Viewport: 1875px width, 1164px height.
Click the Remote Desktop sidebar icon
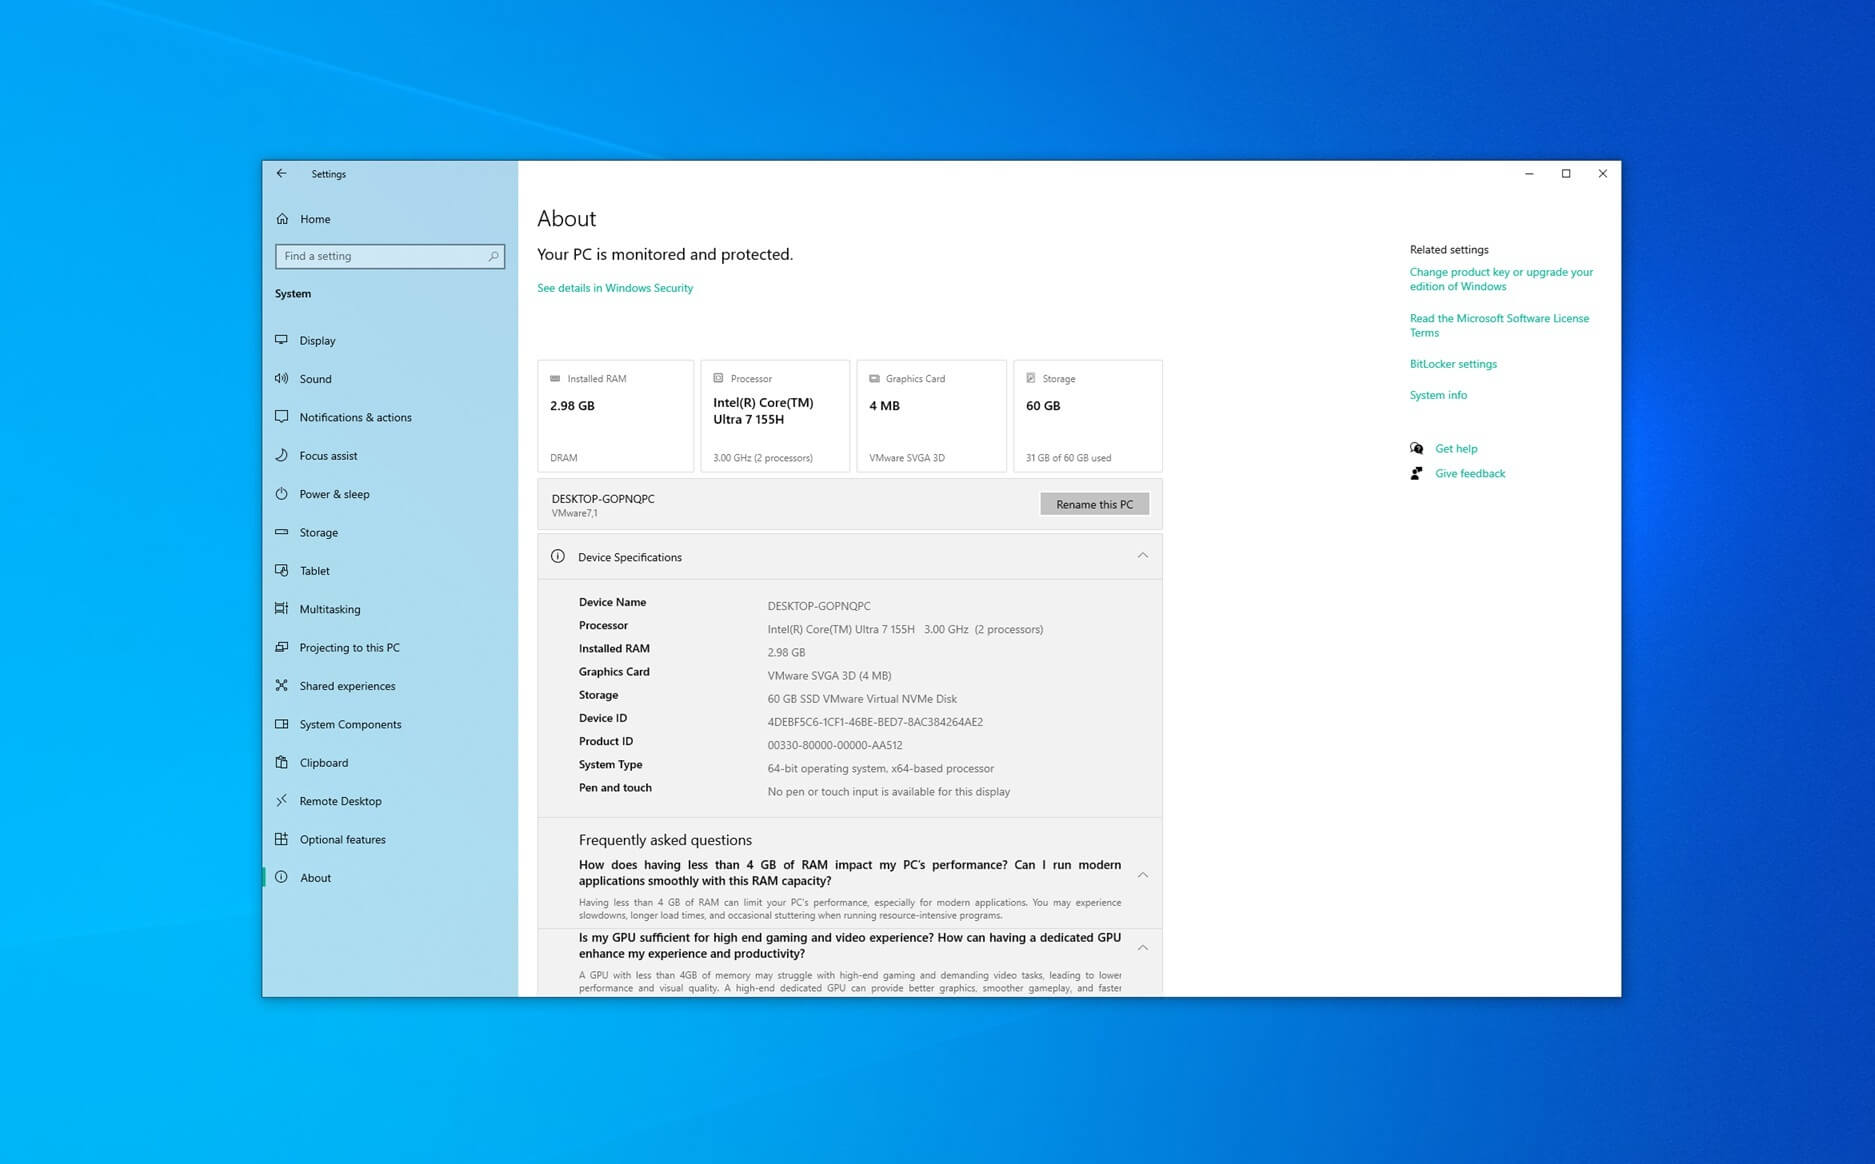(283, 800)
